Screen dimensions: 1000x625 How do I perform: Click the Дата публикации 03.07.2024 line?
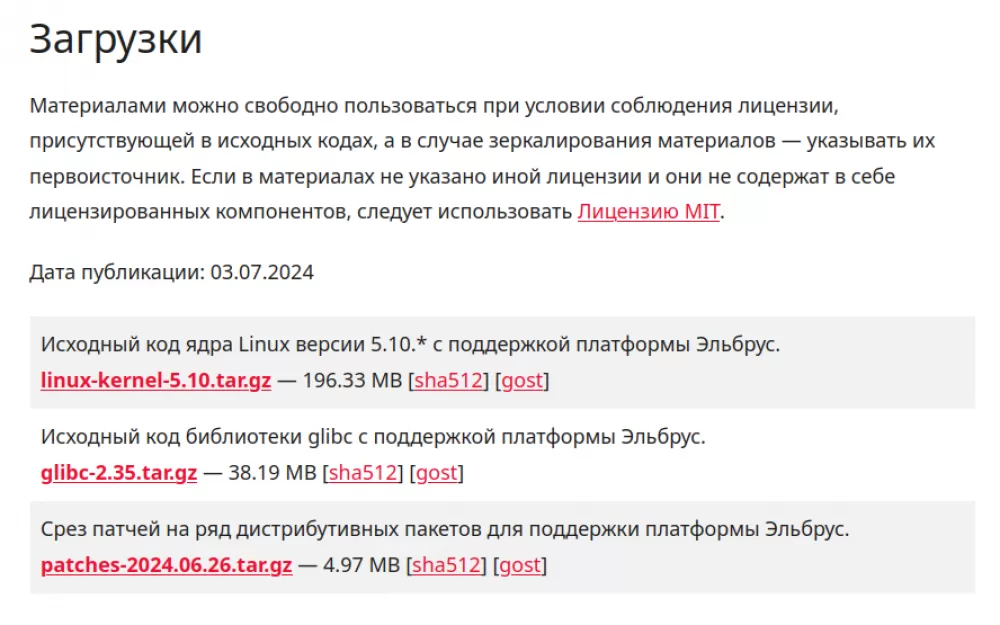(172, 272)
